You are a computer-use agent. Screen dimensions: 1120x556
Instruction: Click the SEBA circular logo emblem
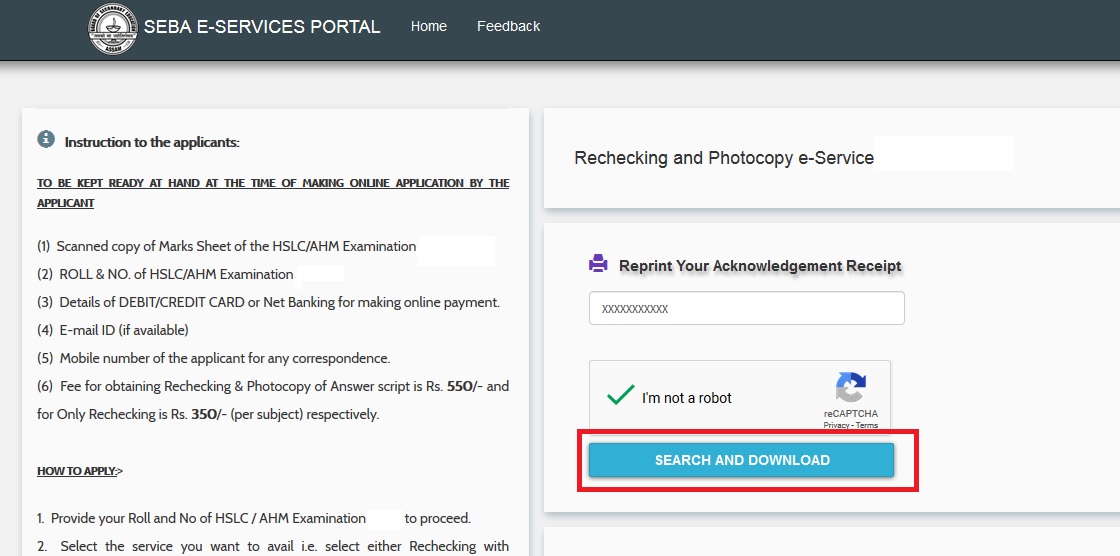[x=114, y=28]
